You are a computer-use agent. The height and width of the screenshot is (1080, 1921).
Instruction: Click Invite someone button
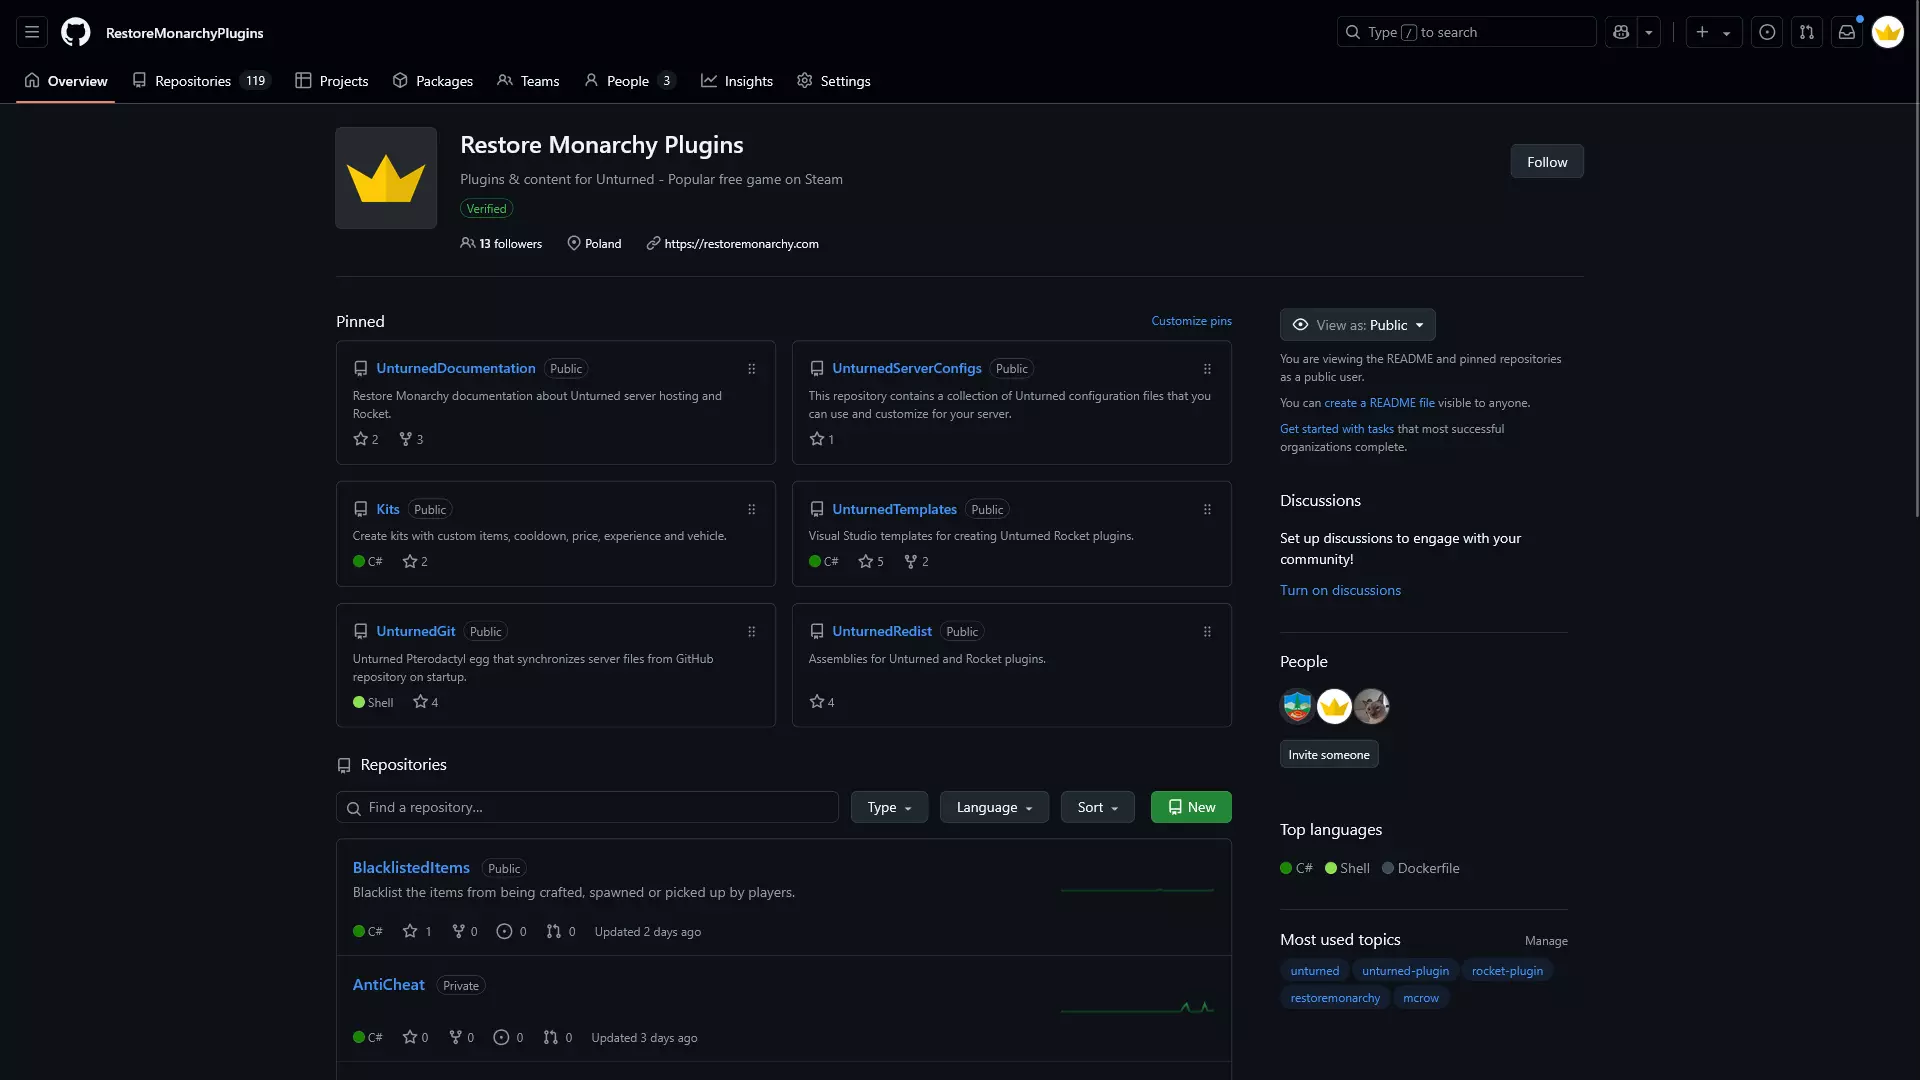[x=1329, y=755]
